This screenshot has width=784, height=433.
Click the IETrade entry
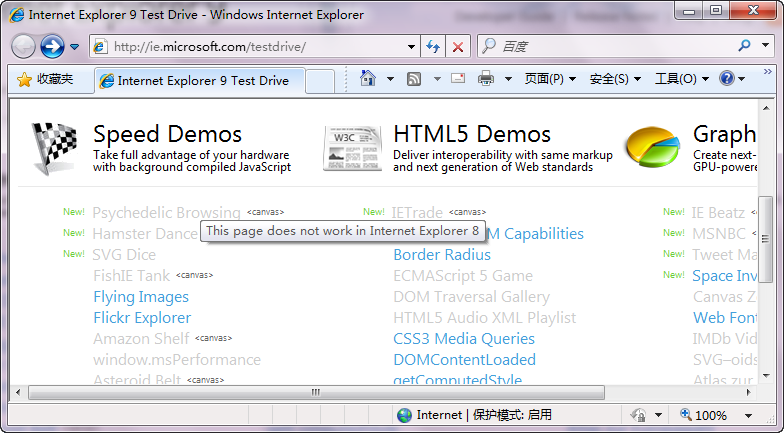tap(417, 213)
